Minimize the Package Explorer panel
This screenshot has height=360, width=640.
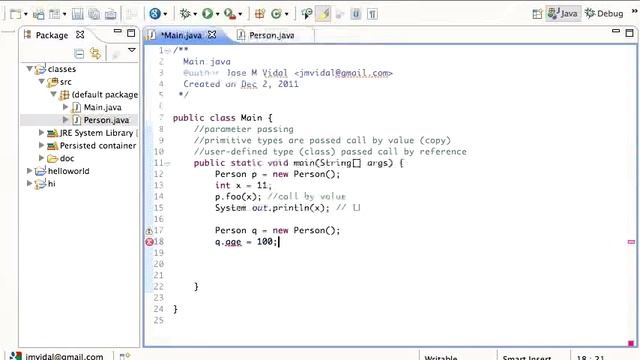[x=118, y=31]
